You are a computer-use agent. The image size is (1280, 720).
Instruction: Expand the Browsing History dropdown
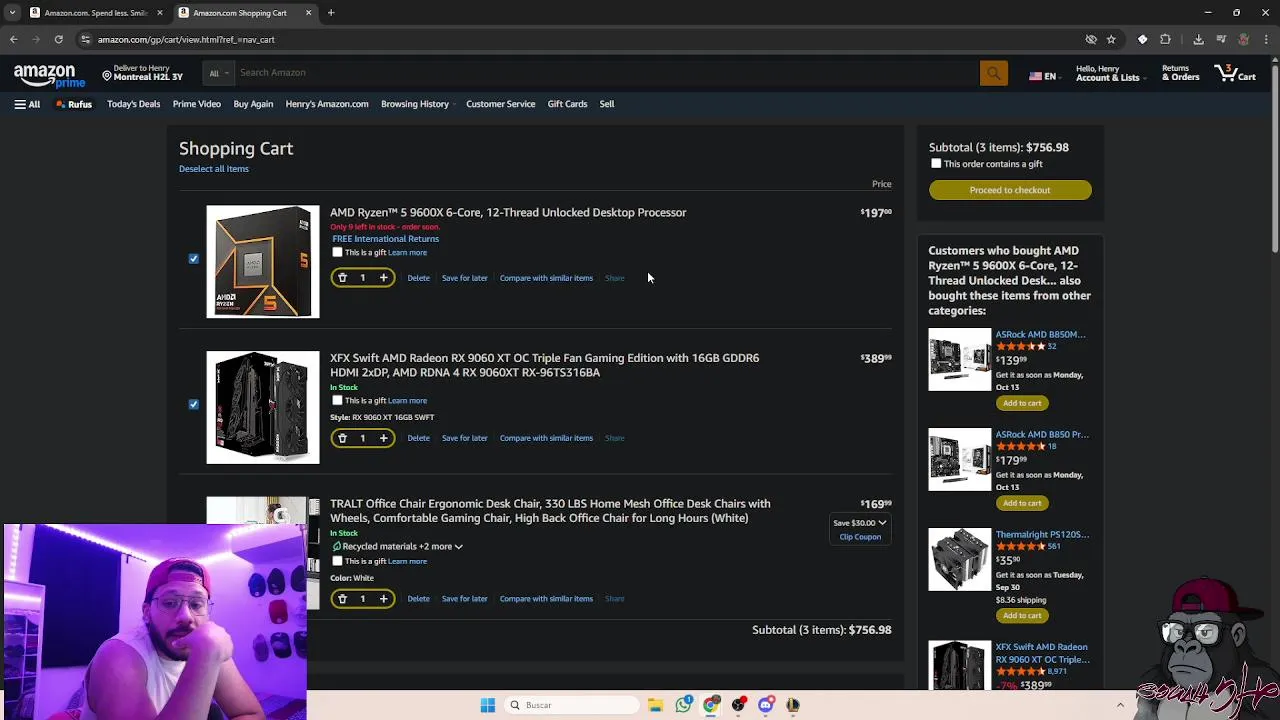pyautogui.click(x=417, y=104)
